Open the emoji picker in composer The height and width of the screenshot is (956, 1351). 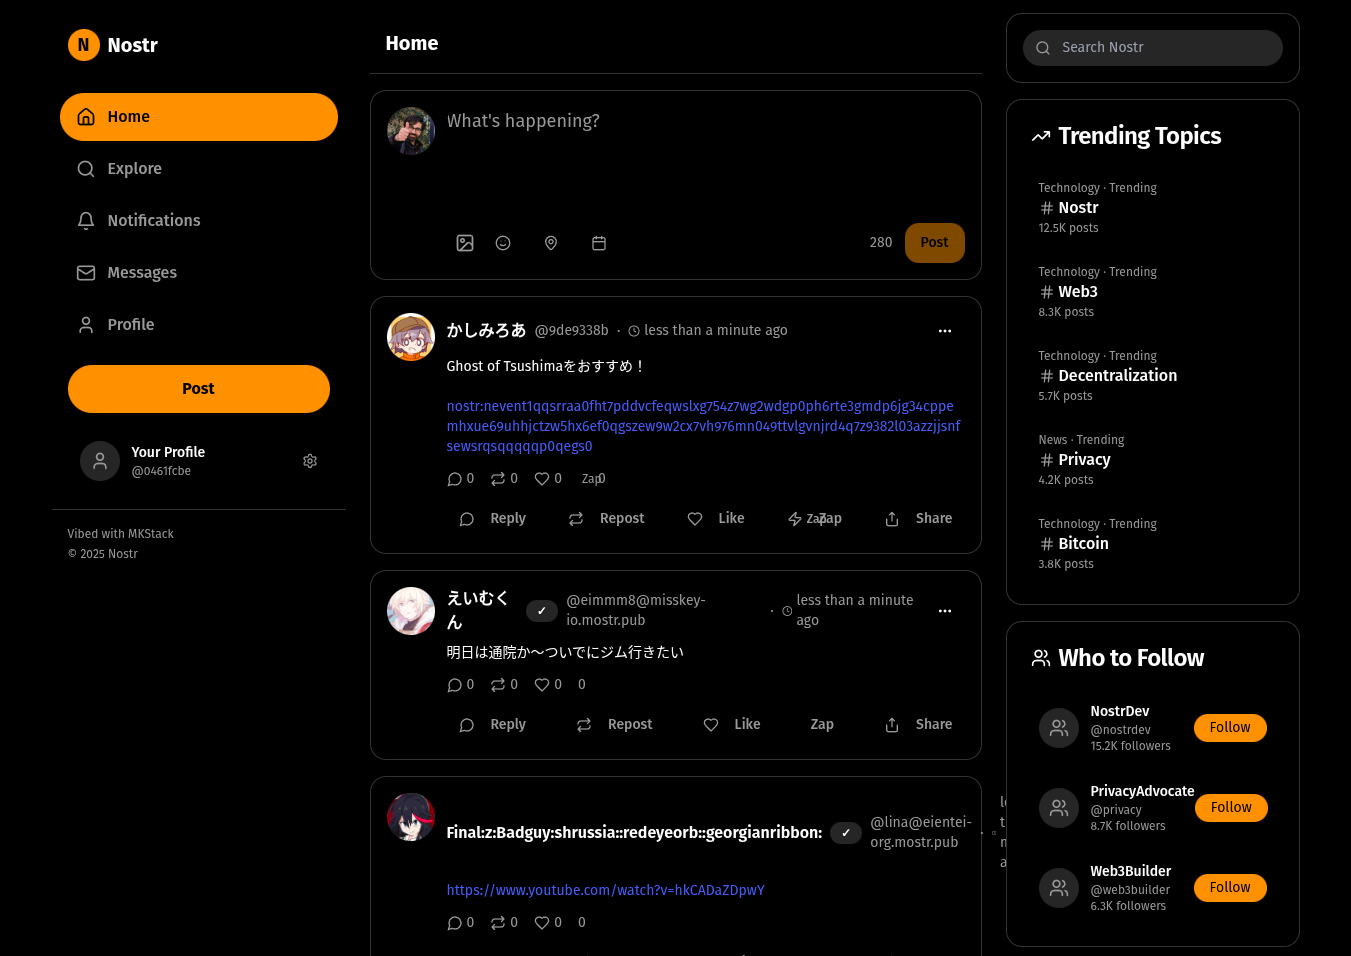click(x=503, y=243)
